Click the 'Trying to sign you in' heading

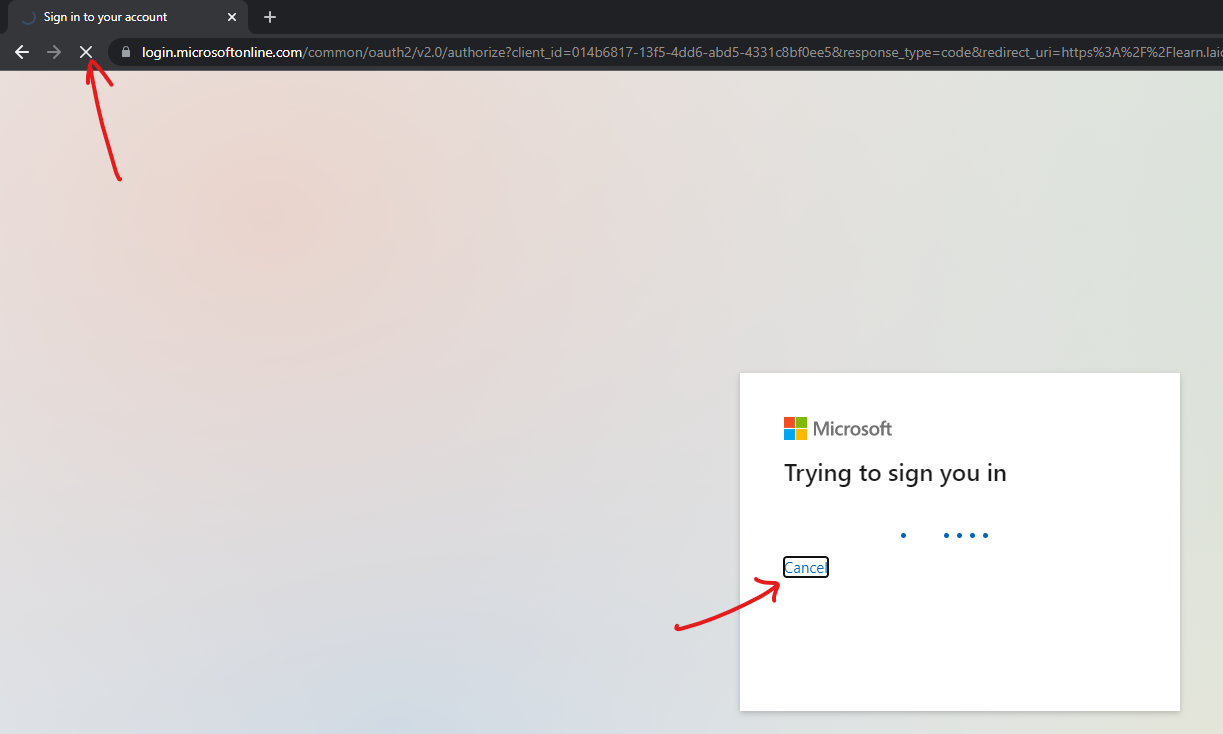pos(895,473)
